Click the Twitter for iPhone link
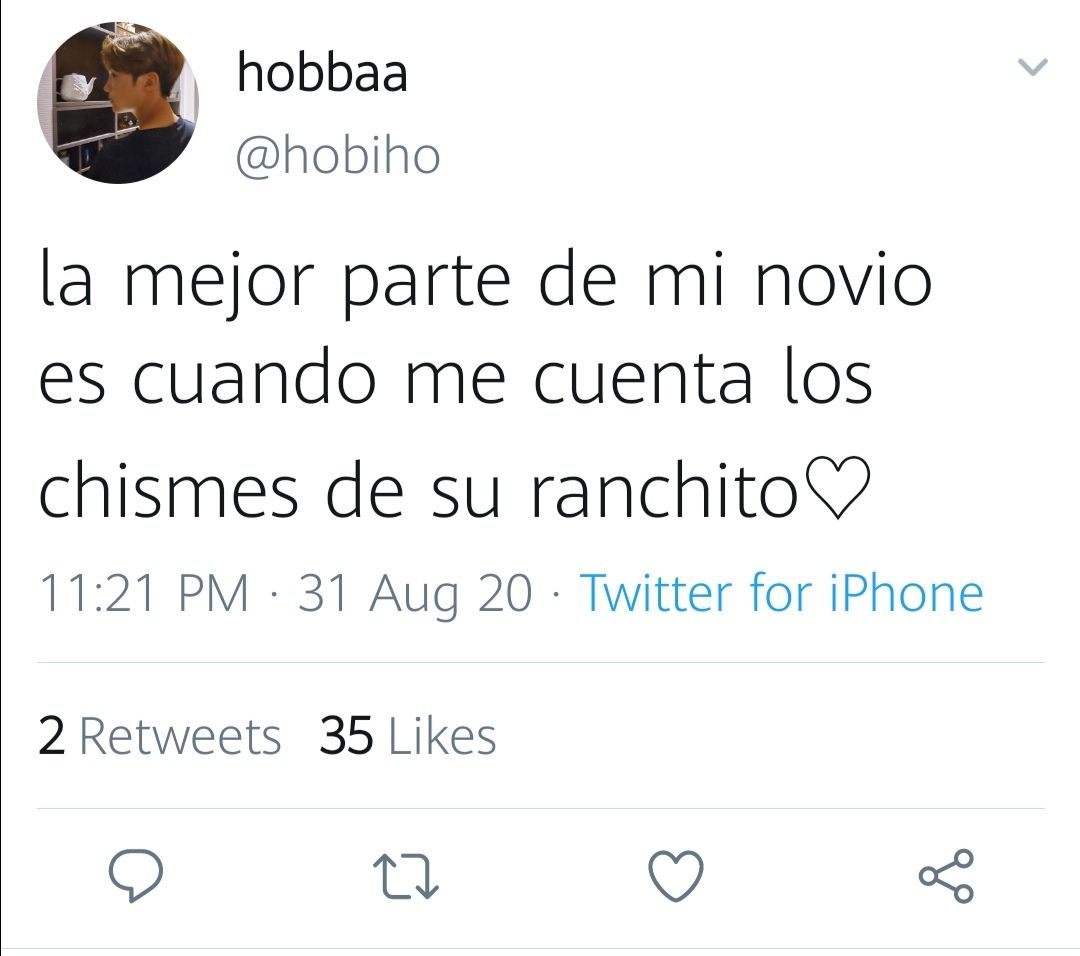1080x956 pixels. click(782, 593)
